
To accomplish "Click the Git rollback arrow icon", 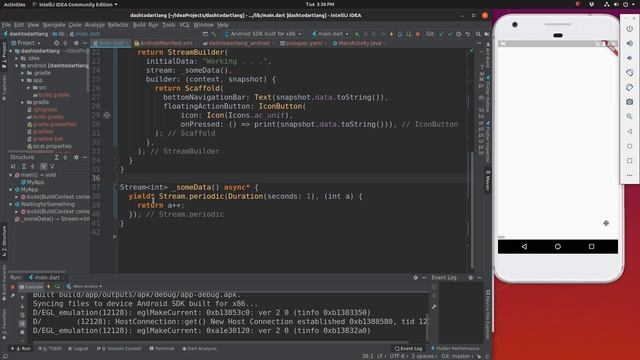I will click(x=468, y=34).
